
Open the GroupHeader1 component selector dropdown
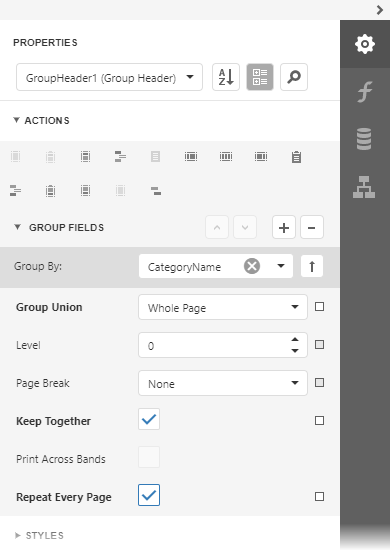coord(109,77)
